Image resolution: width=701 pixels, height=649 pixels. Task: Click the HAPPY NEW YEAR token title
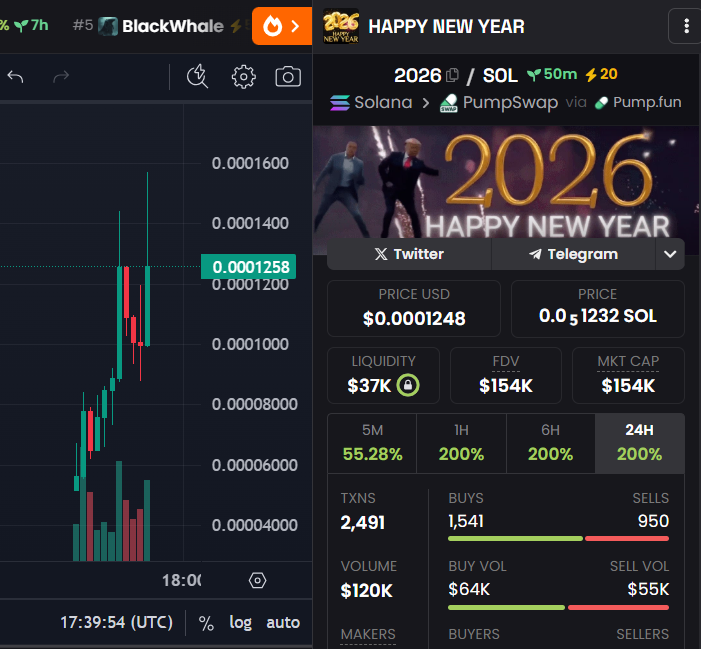tap(446, 26)
